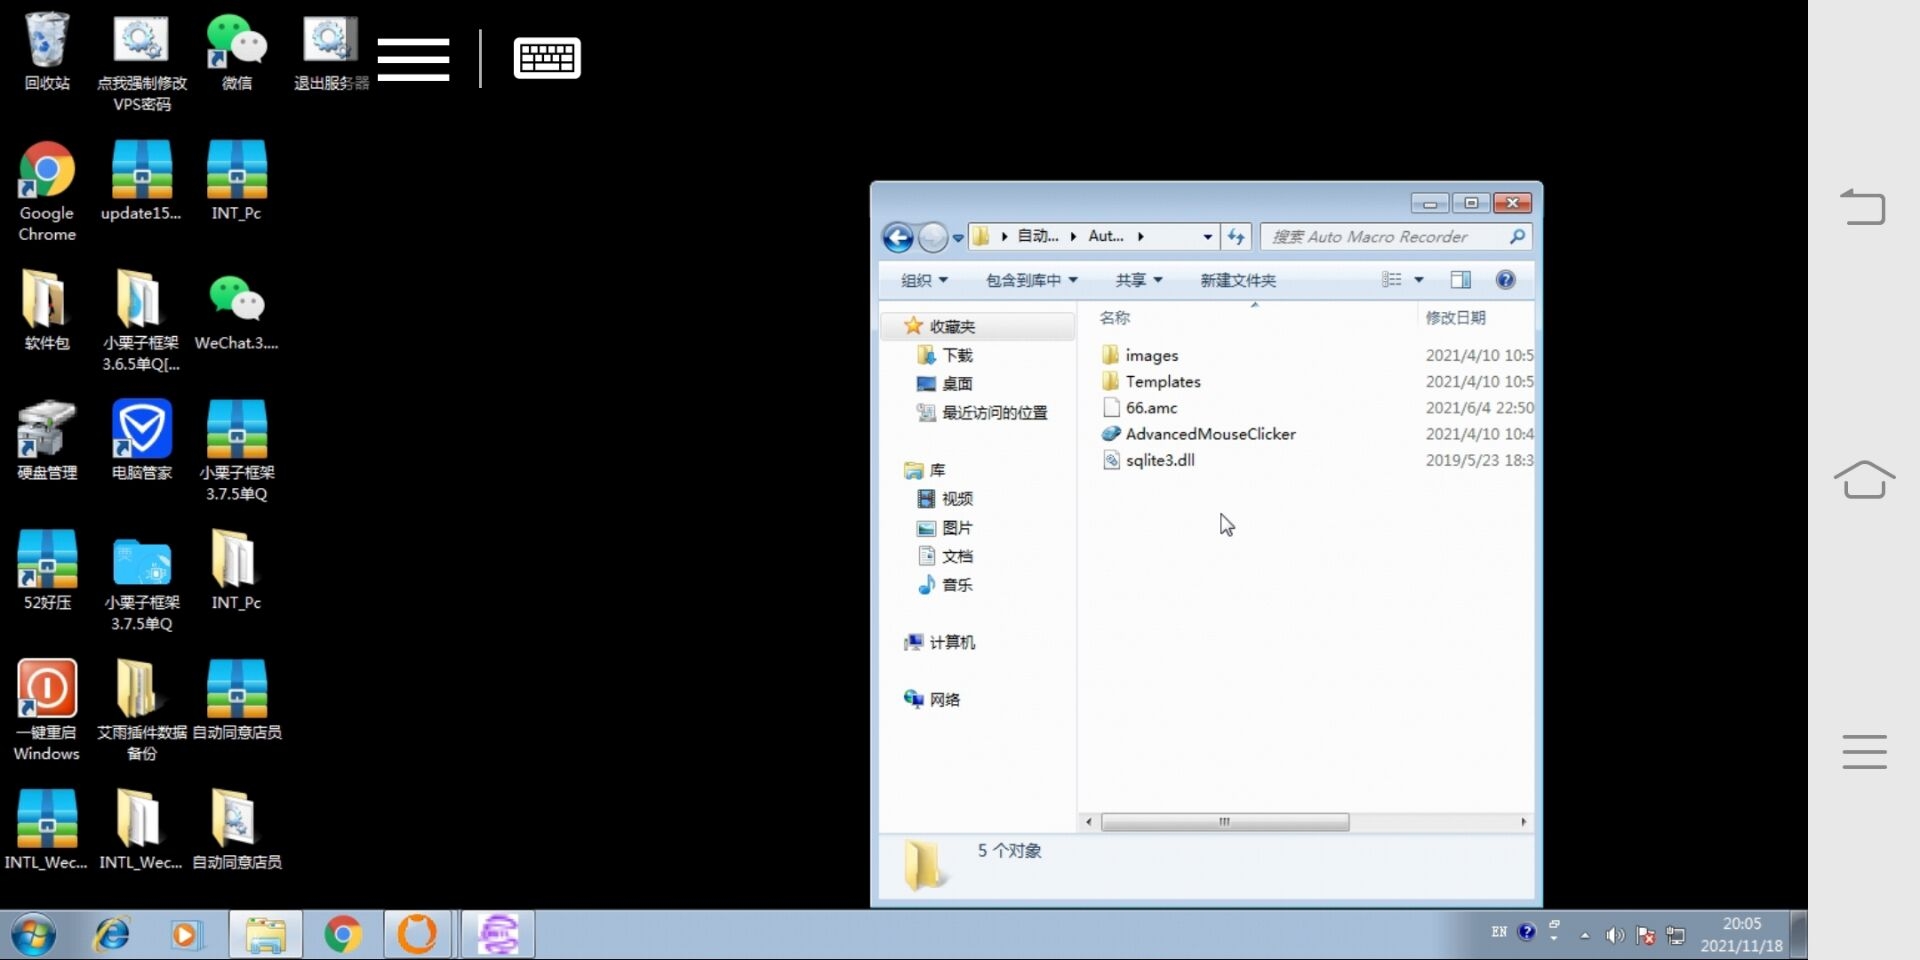Click the Explorer help question-mark icon
1920x960 pixels.
[1505, 280]
